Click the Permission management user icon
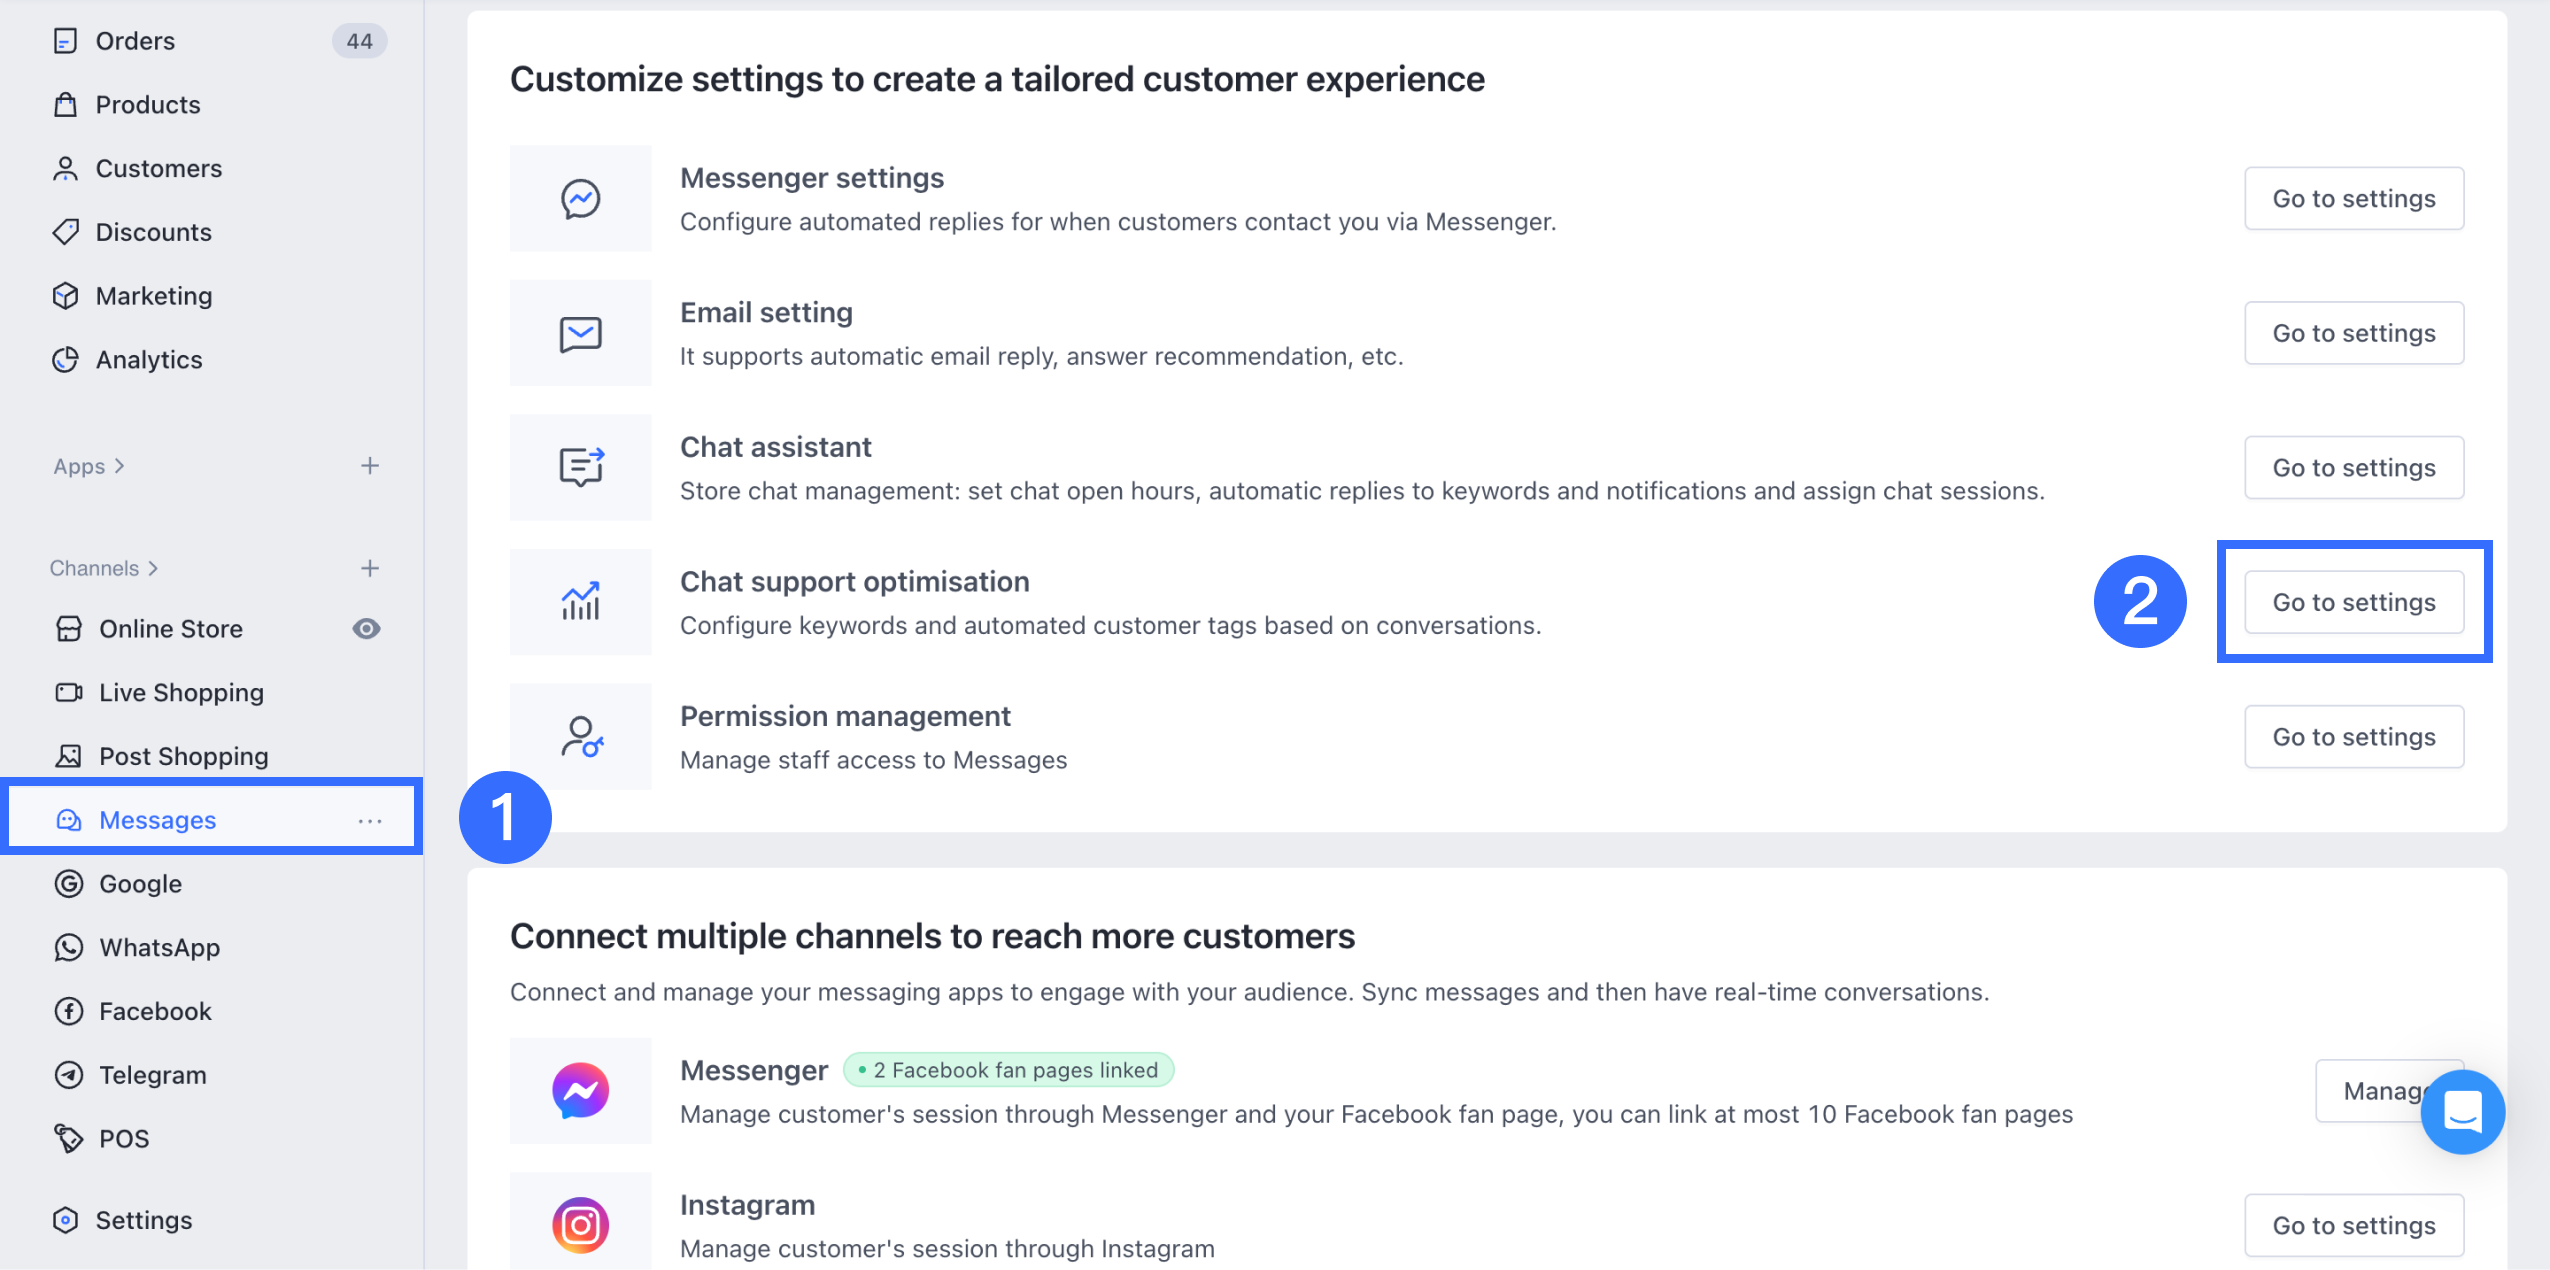Viewport: 2550px width, 1270px height. click(x=580, y=737)
